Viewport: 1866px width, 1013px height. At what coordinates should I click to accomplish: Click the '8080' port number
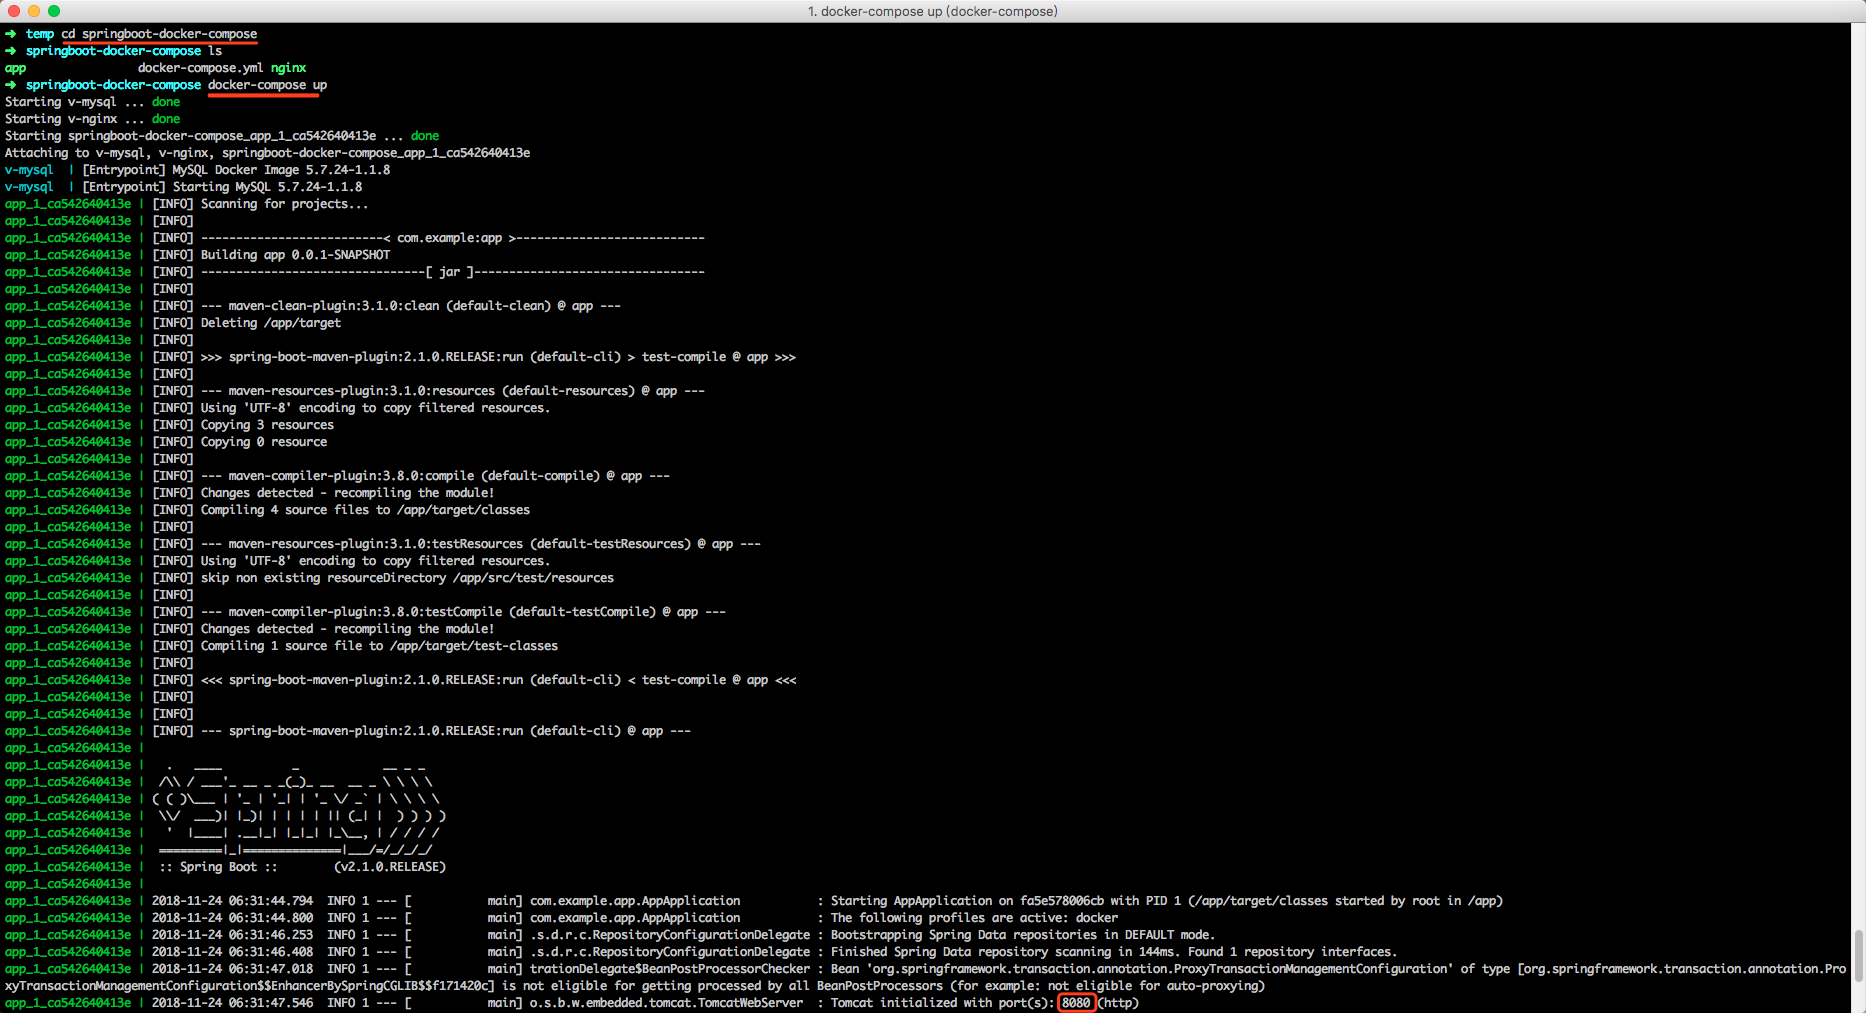(1076, 1003)
